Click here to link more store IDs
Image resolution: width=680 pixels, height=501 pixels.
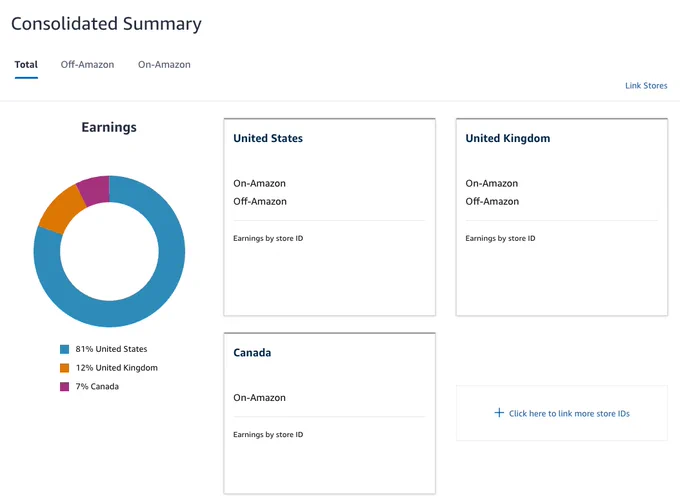click(569, 413)
